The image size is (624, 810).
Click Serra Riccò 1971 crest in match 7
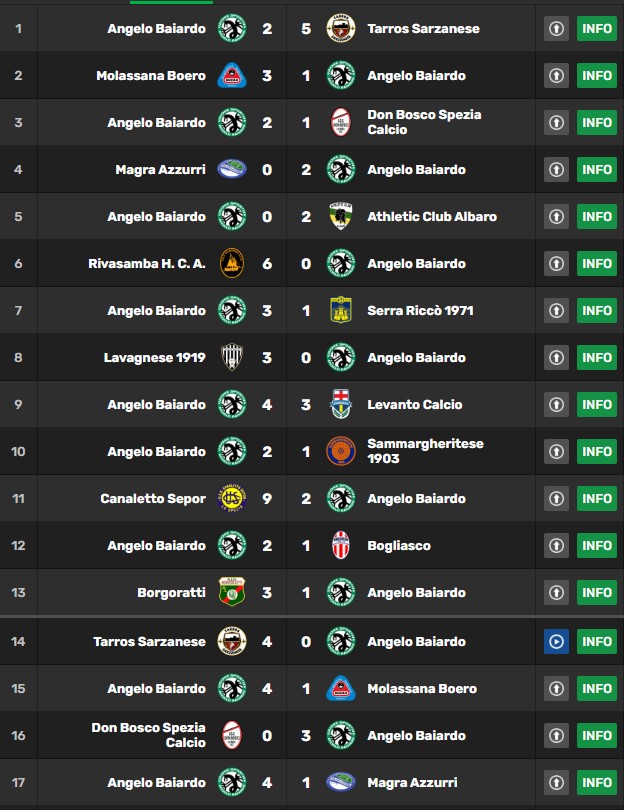coord(341,310)
